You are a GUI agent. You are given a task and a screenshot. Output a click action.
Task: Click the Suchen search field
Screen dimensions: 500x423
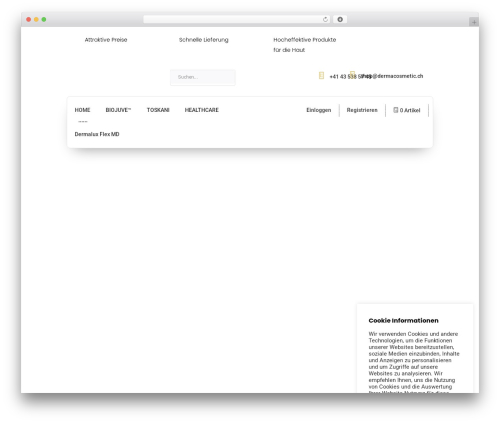(203, 77)
